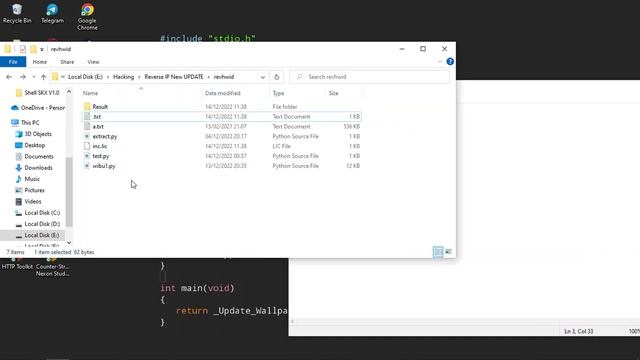Switch to details view layout icon
The width and height of the screenshot is (640, 360).
[x=438, y=252]
